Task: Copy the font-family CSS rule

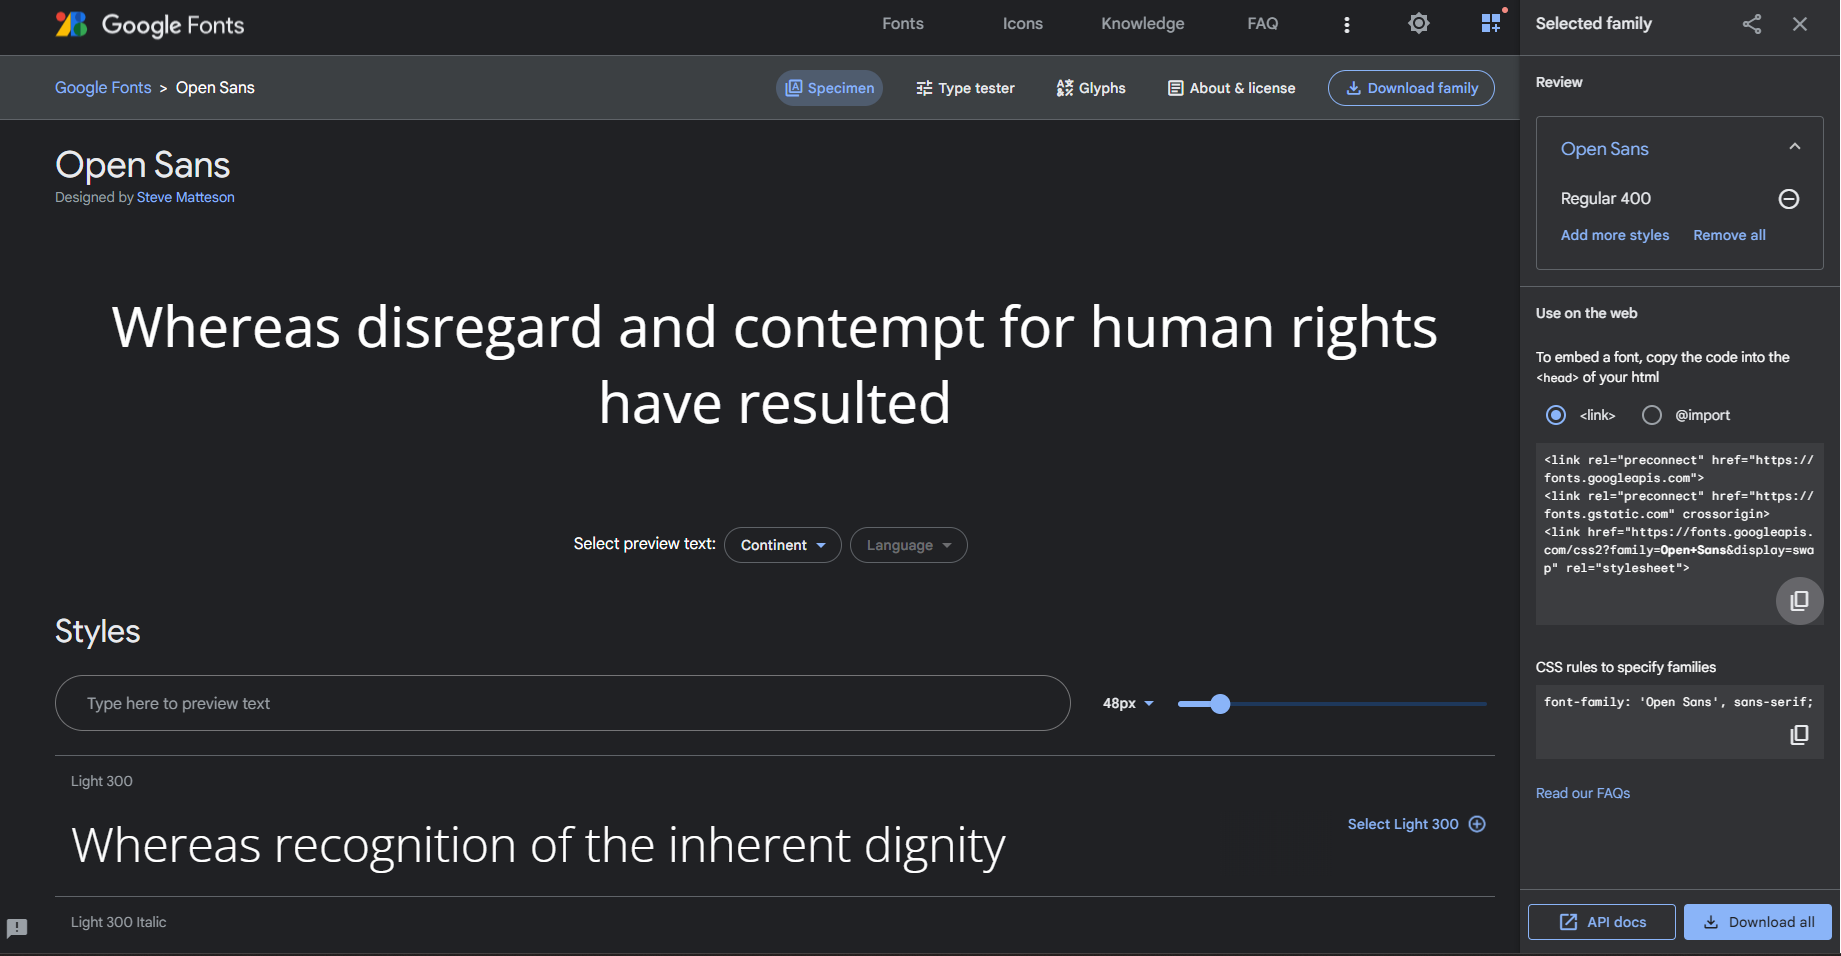Action: (x=1799, y=735)
